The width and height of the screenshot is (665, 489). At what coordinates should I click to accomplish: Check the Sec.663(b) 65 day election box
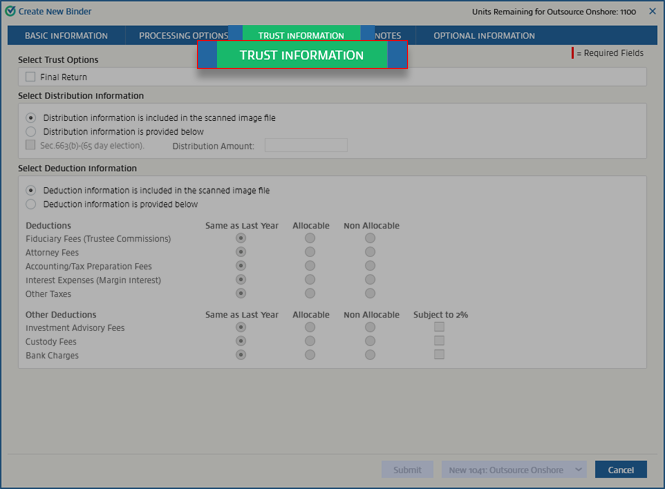click(31, 145)
